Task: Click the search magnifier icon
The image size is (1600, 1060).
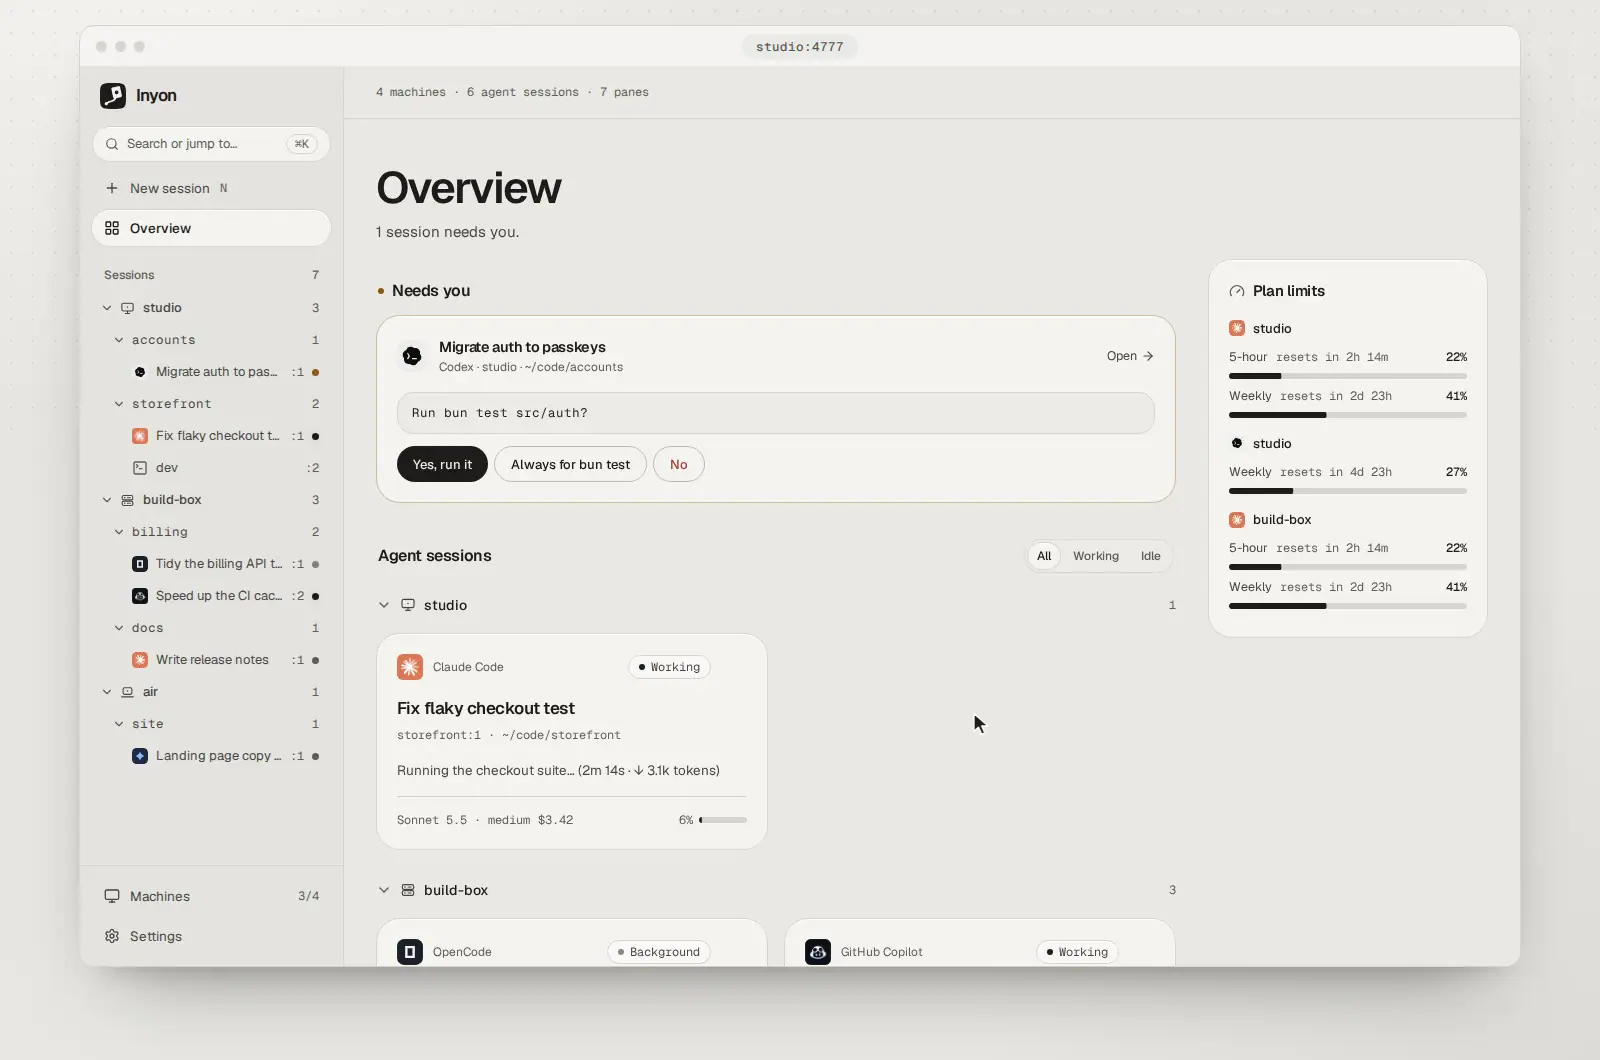Action: point(112,144)
